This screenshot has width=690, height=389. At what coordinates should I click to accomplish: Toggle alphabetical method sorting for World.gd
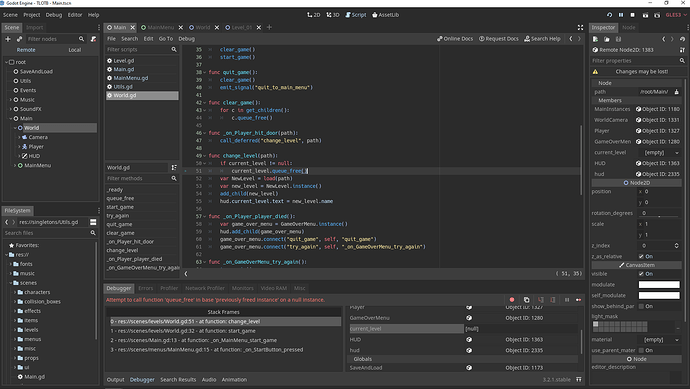pyautogui.click(x=174, y=168)
